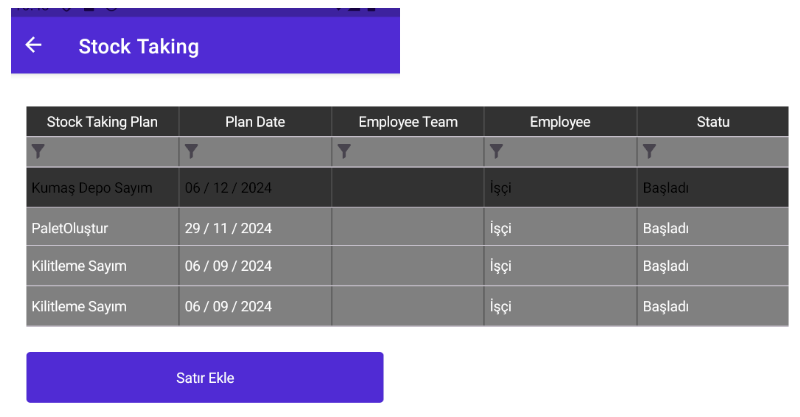Click the Stock Taking page title
This screenshot has height=417, width=800.
coord(139,46)
